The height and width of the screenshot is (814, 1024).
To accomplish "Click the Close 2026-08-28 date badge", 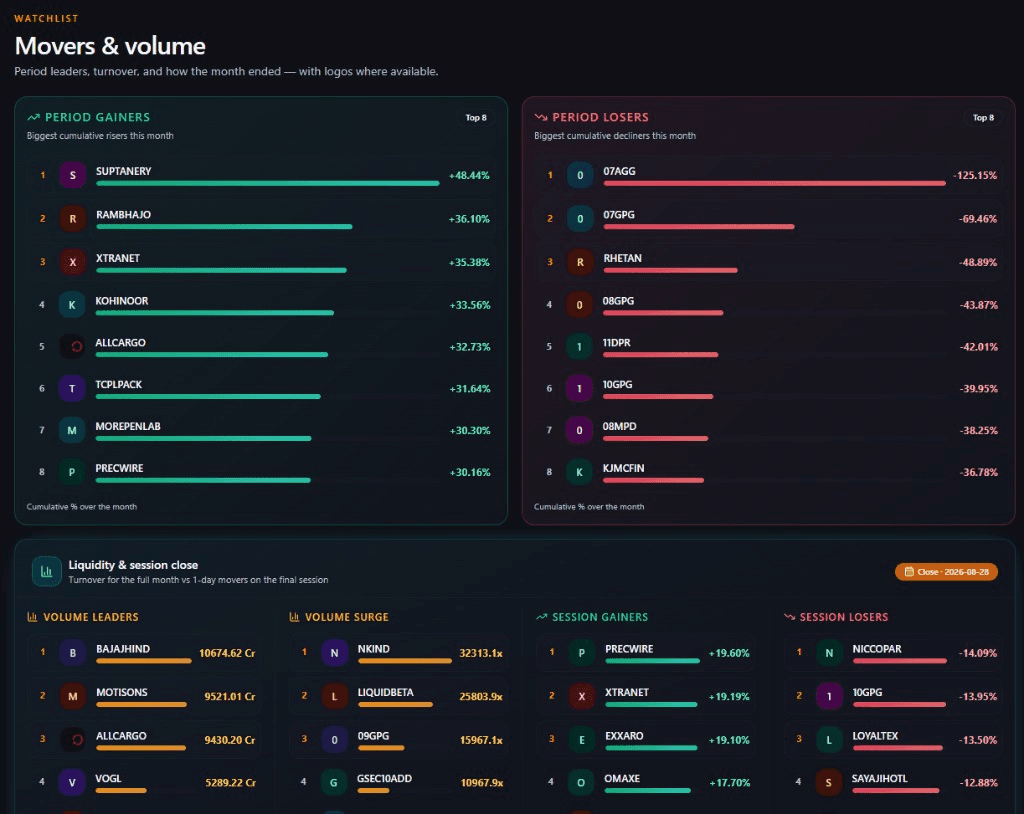I will pyautogui.click(x=946, y=572).
